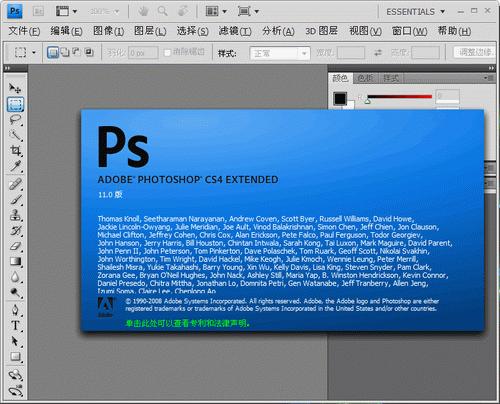This screenshot has height=404, width=500.
Task: Select the History Brush tool
Action: [x=15, y=231]
